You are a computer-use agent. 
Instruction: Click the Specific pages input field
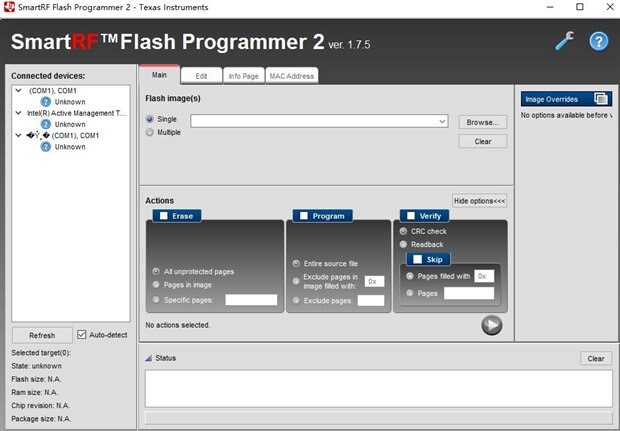[x=251, y=300]
